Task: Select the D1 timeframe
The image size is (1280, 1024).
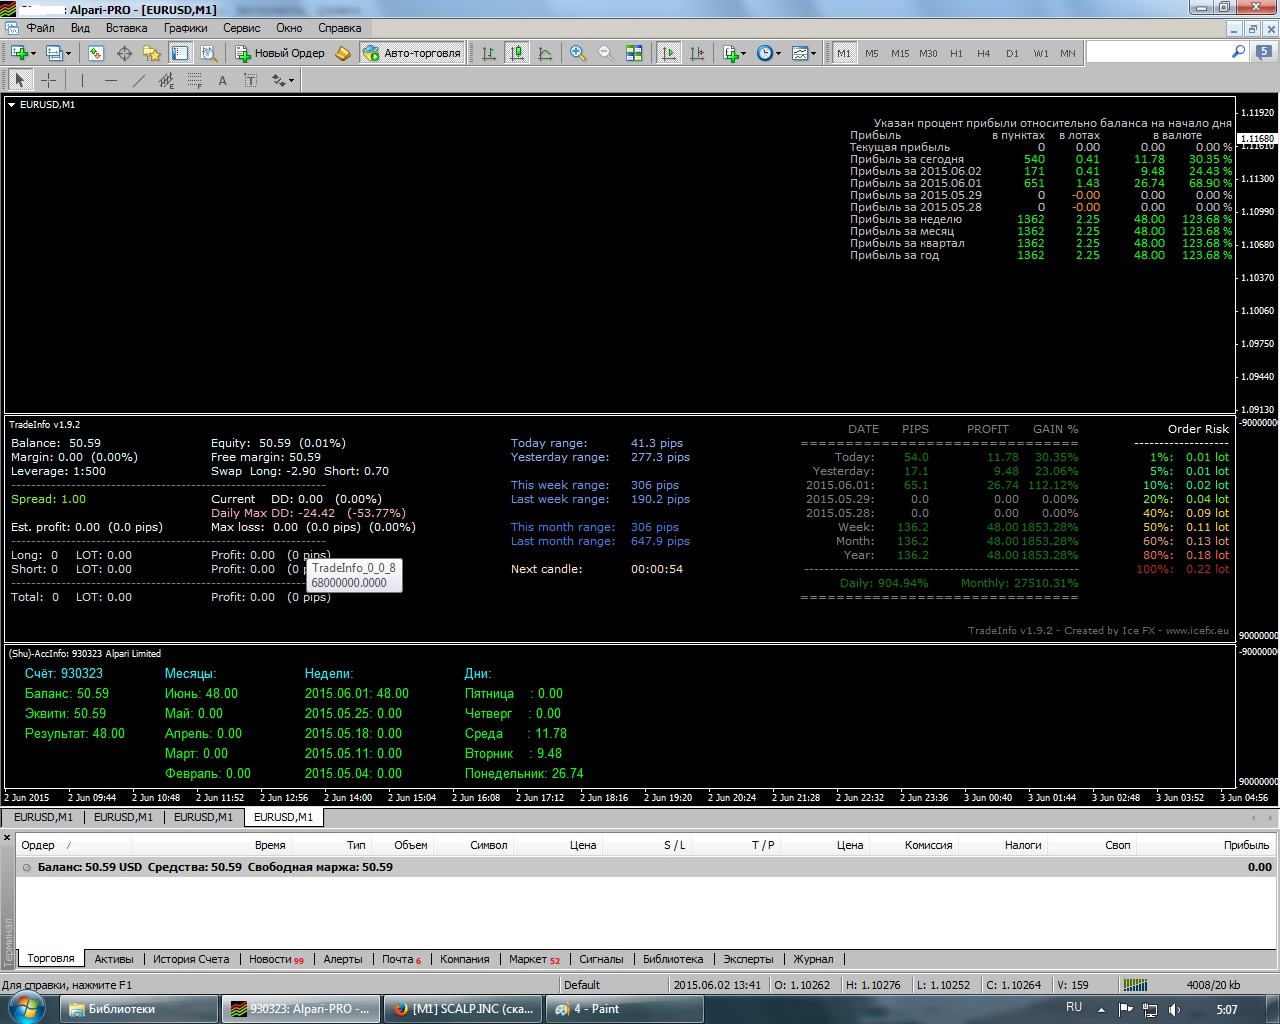Action: tap(1012, 53)
